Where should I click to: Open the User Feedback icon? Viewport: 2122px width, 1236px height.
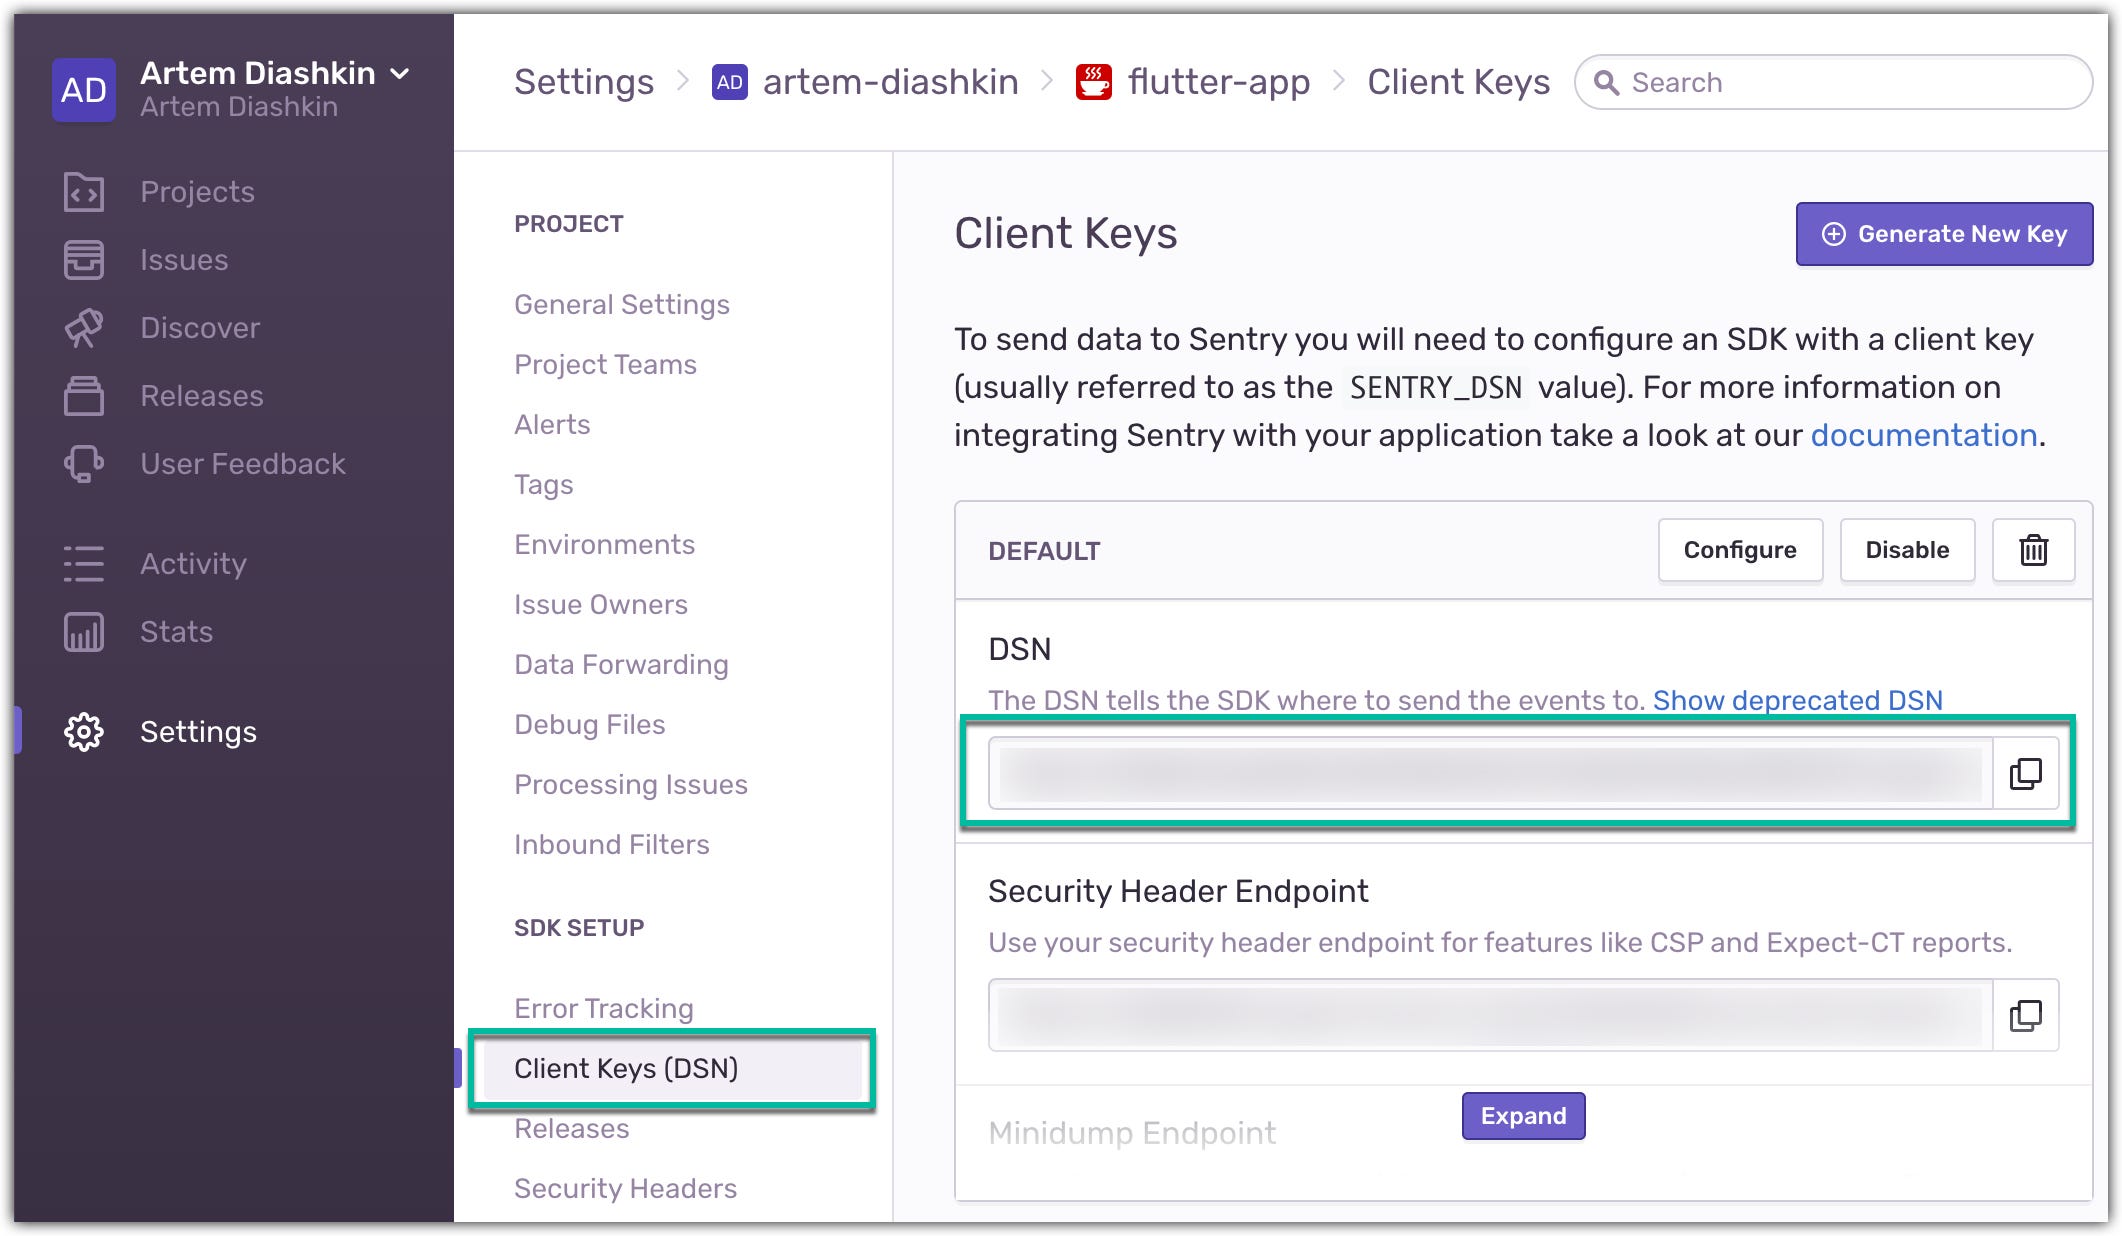[x=84, y=464]
